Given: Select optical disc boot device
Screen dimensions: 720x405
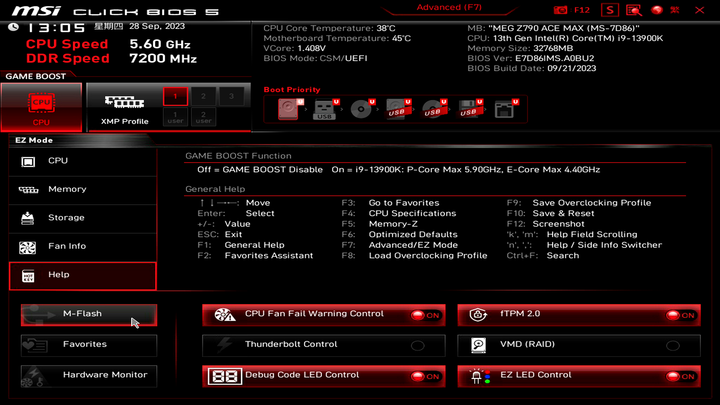Looking at the screenshot, I should pos(362,109).
